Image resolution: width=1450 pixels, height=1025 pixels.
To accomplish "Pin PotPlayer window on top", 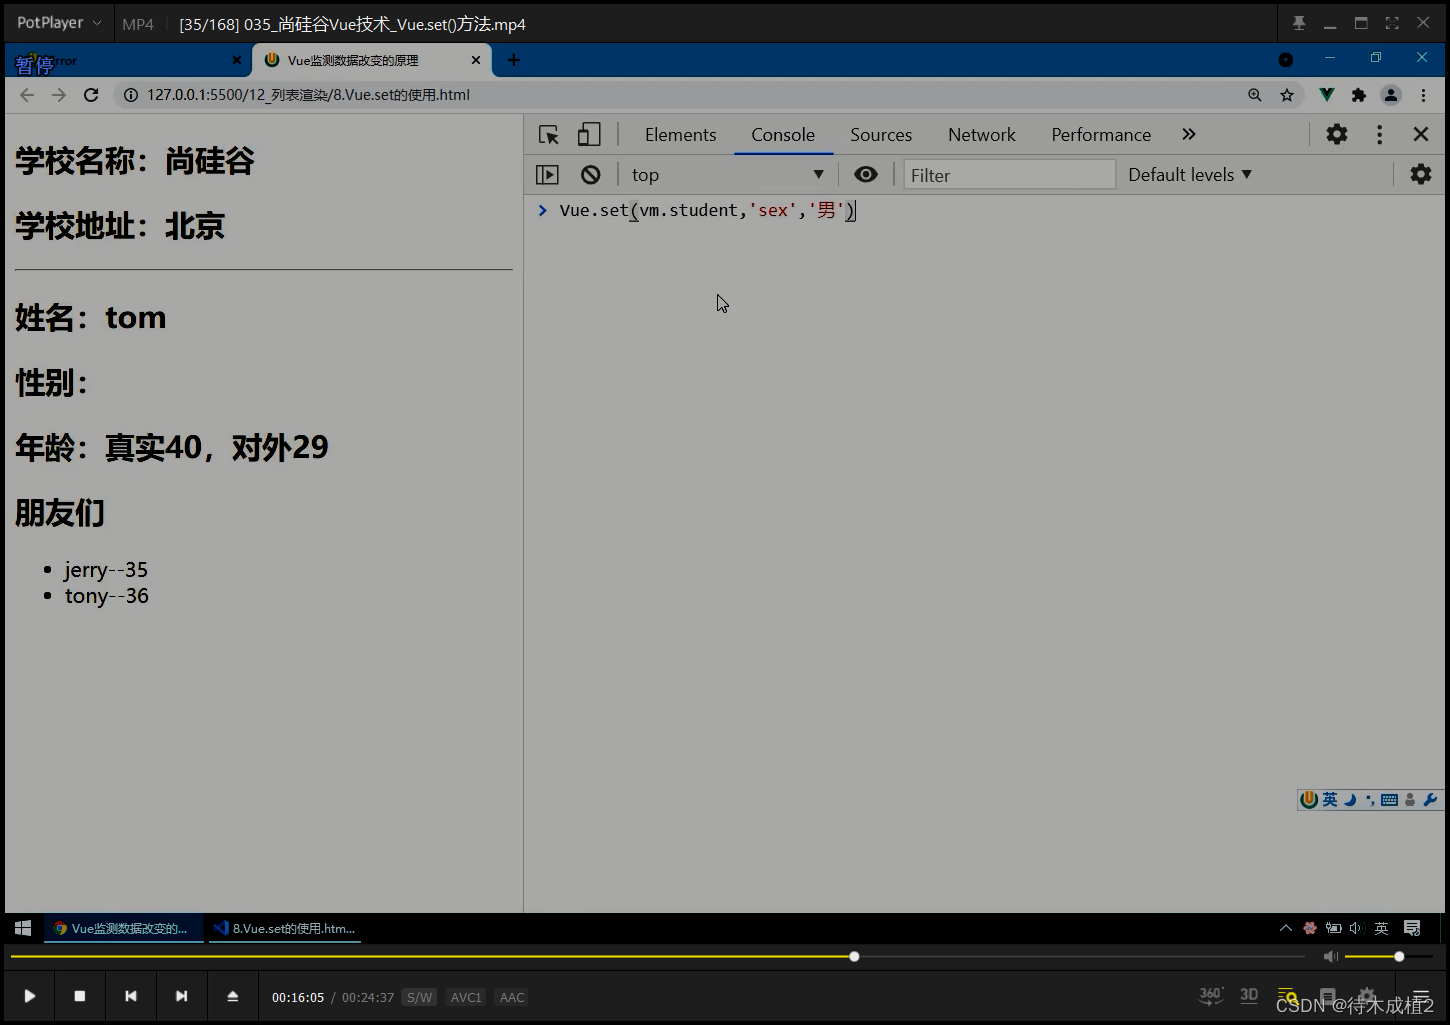I will point(1299,23).
